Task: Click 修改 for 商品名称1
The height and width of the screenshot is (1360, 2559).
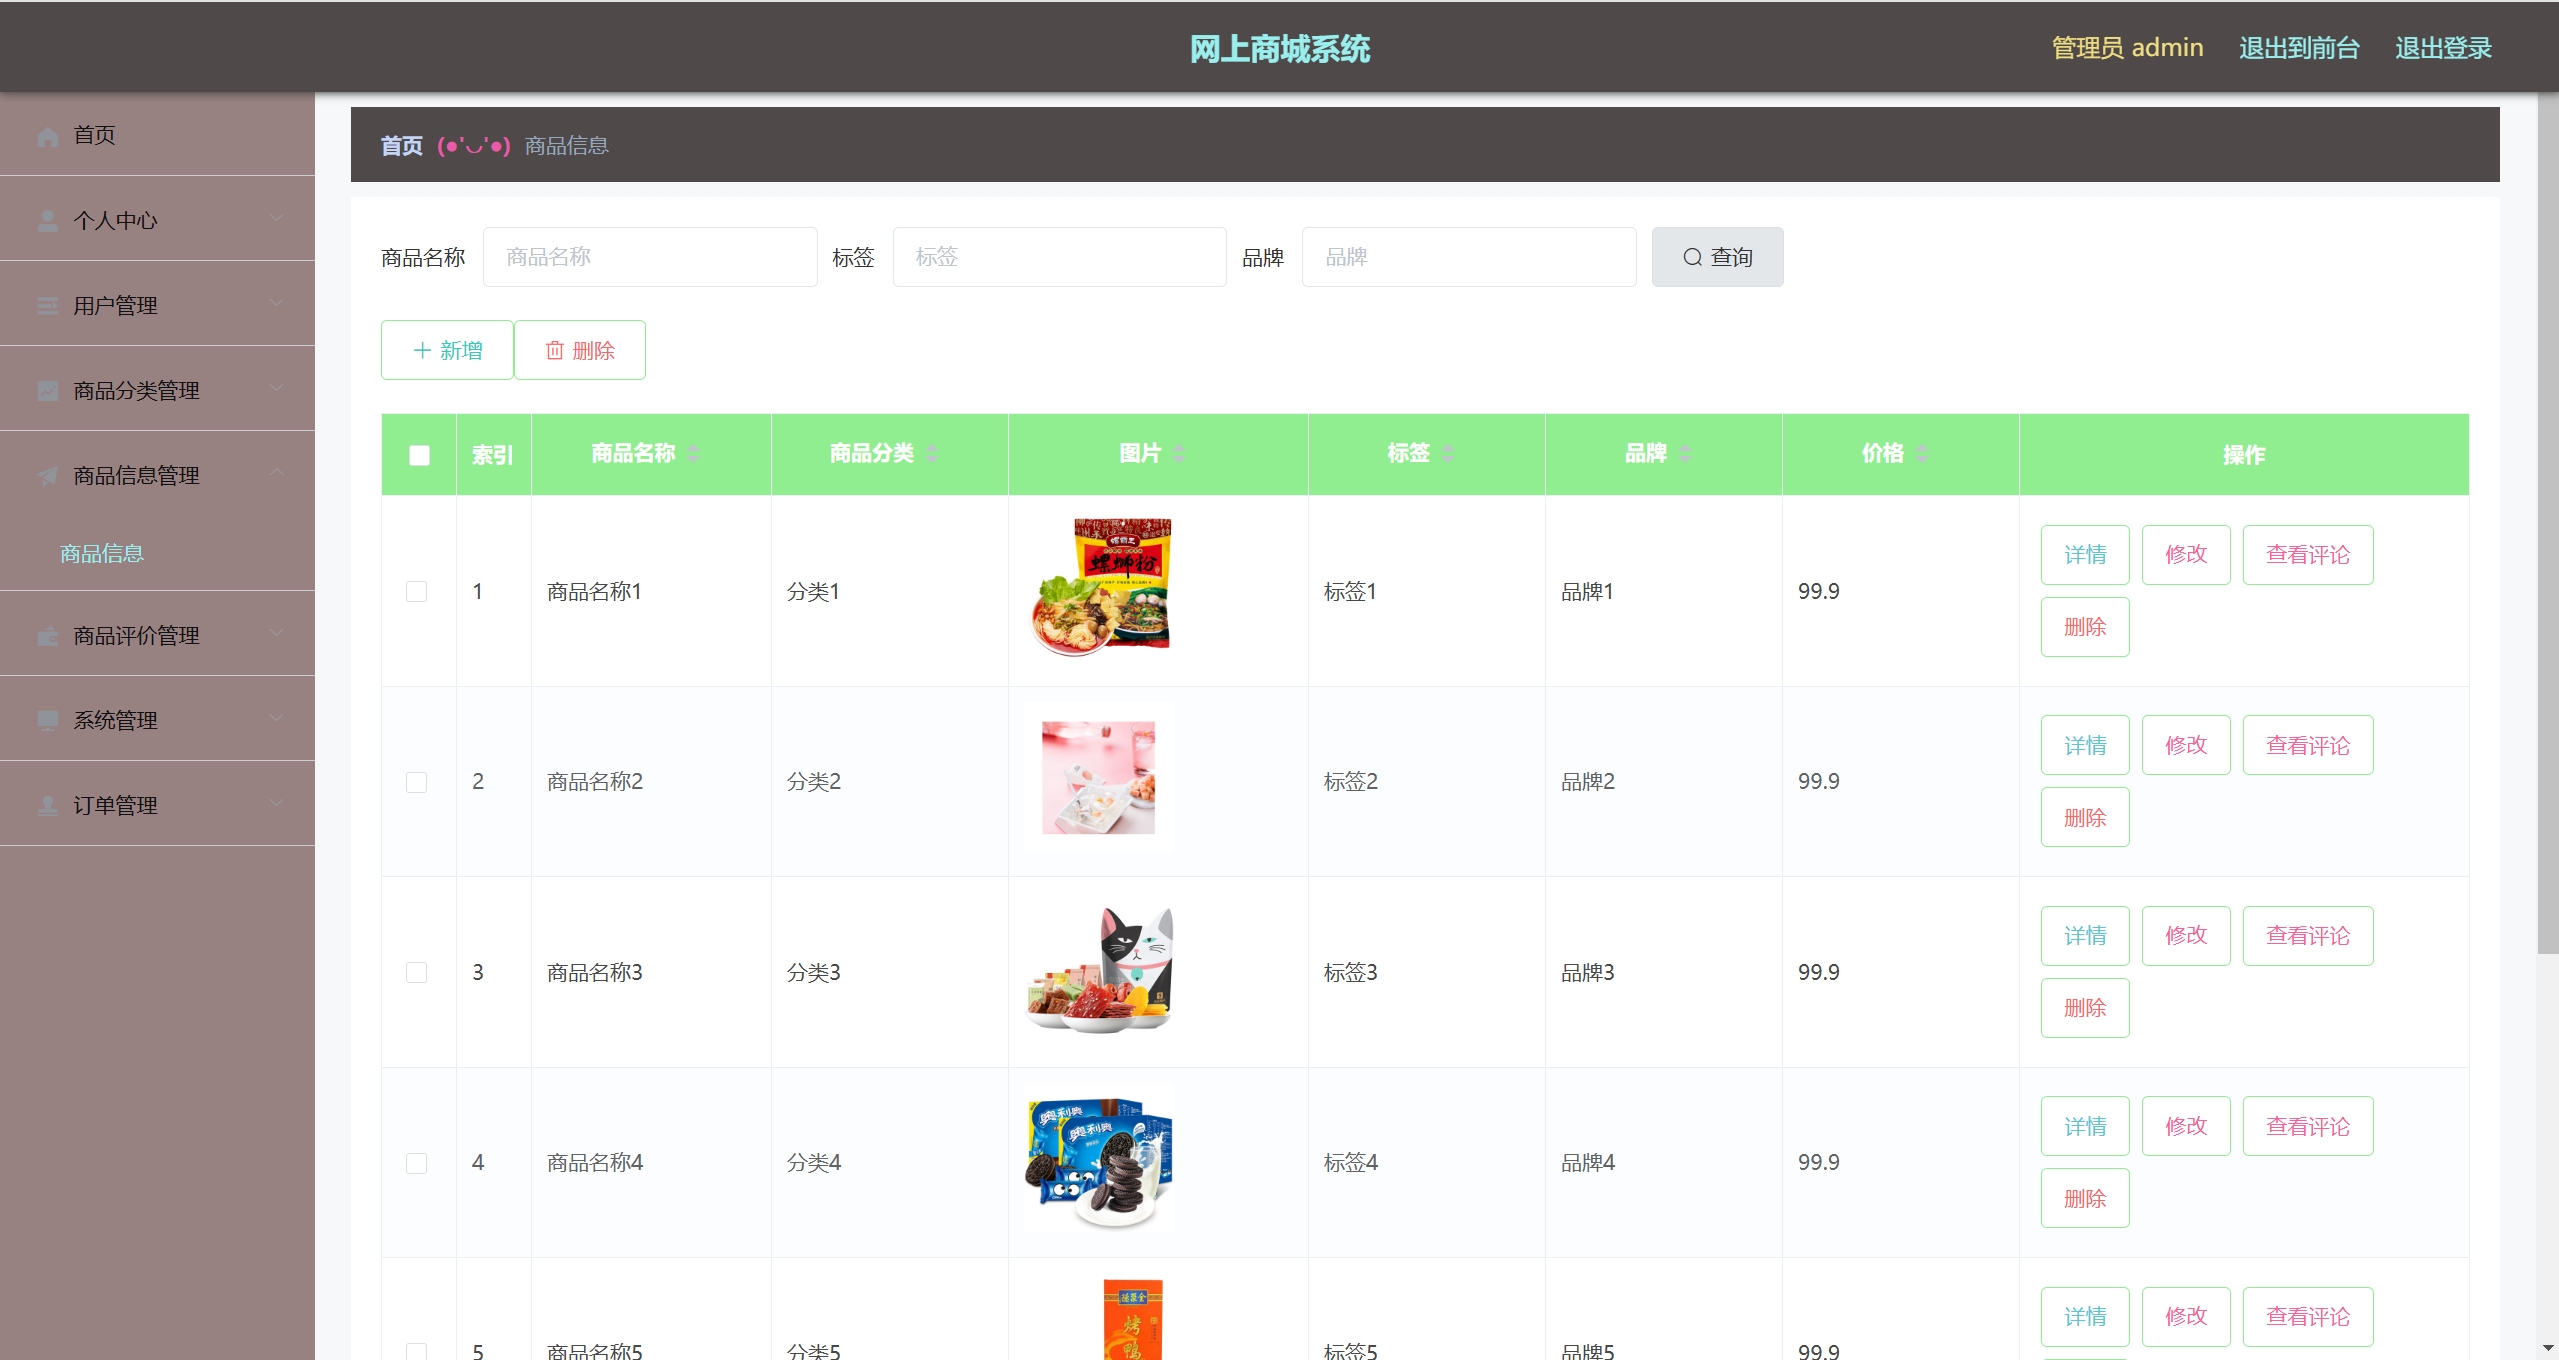Action: (2186, 555)
